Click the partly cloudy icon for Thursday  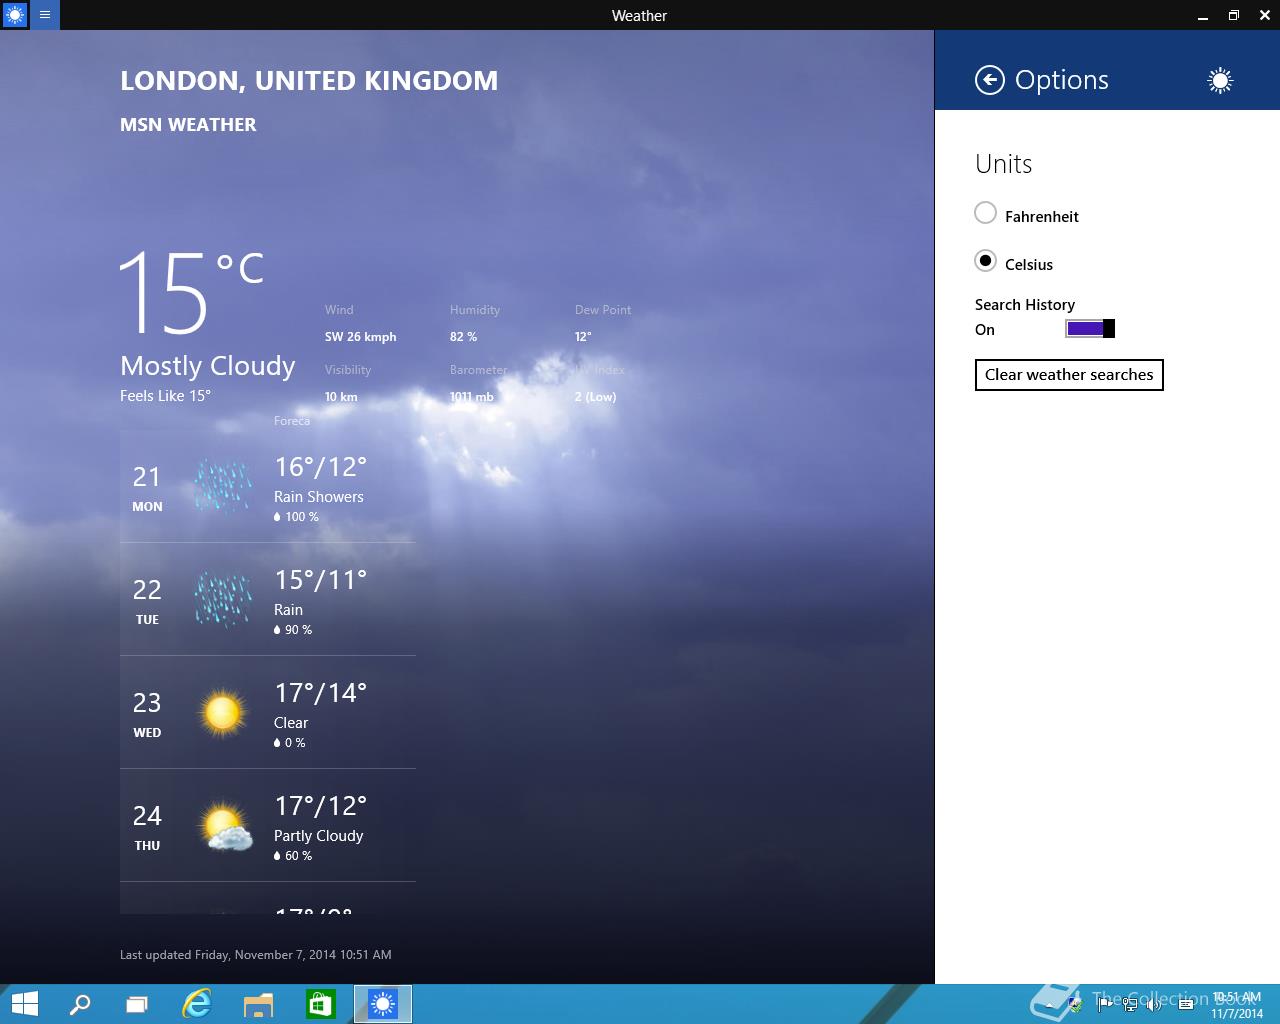[224, 826]
